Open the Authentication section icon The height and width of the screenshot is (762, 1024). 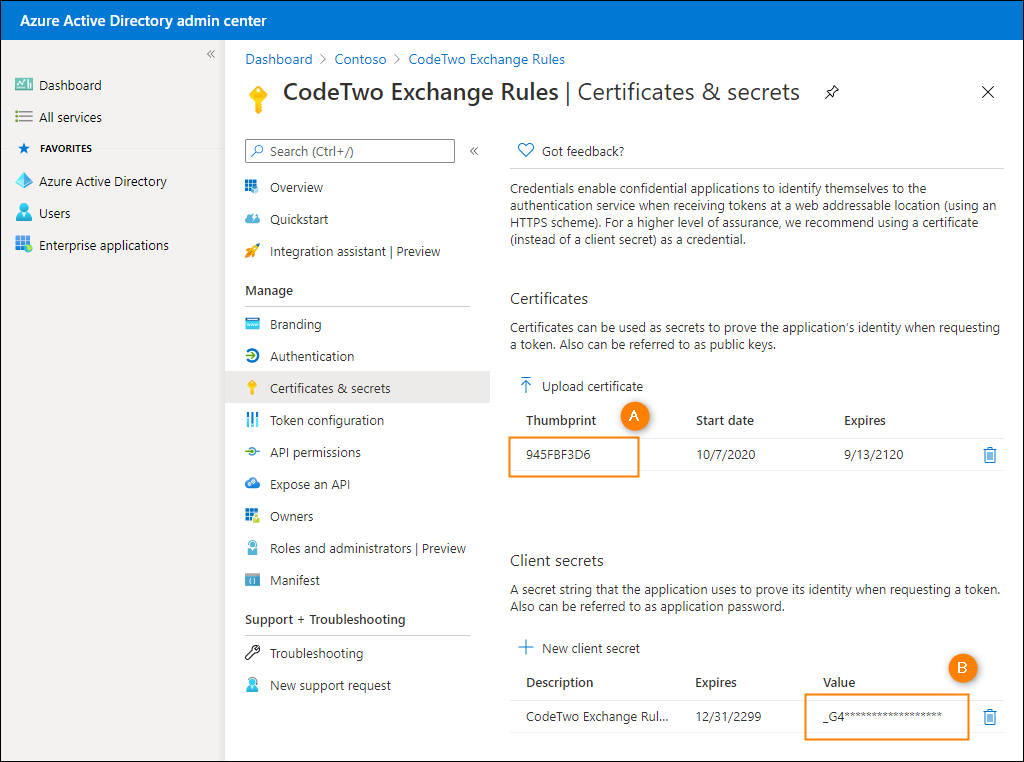(251, 356)
